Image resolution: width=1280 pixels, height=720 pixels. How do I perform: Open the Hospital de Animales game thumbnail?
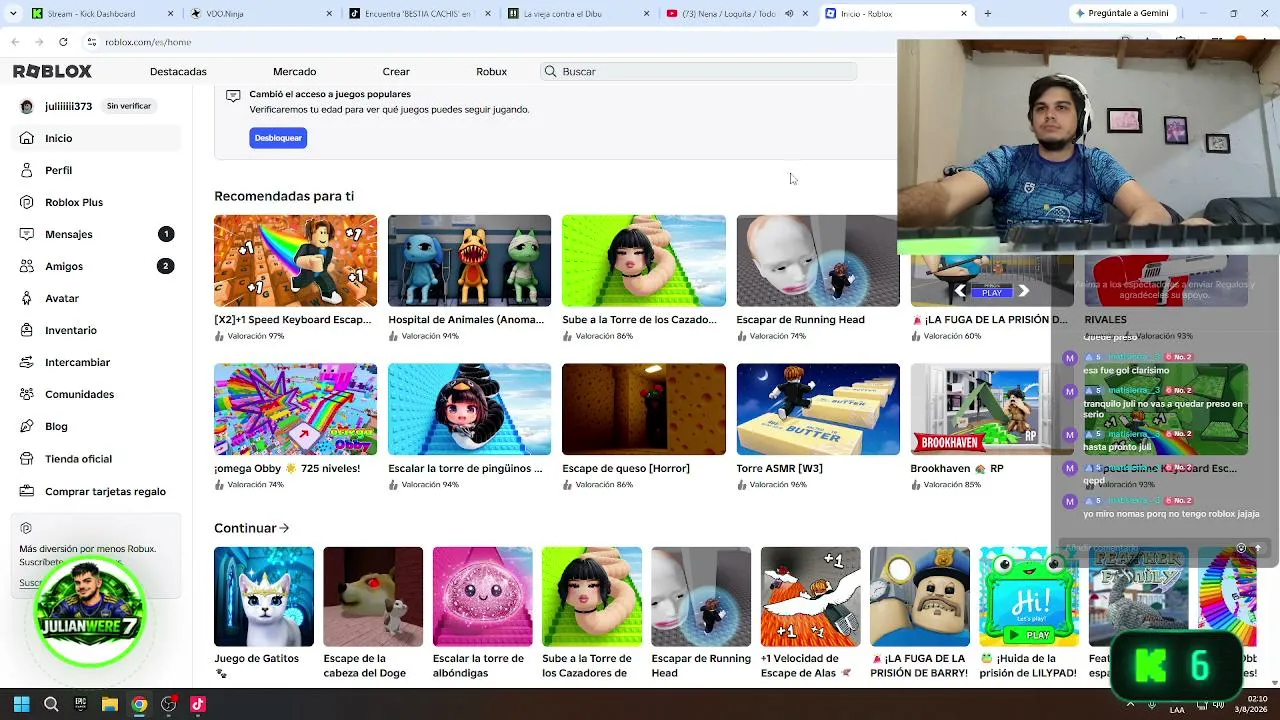point(469,261)
